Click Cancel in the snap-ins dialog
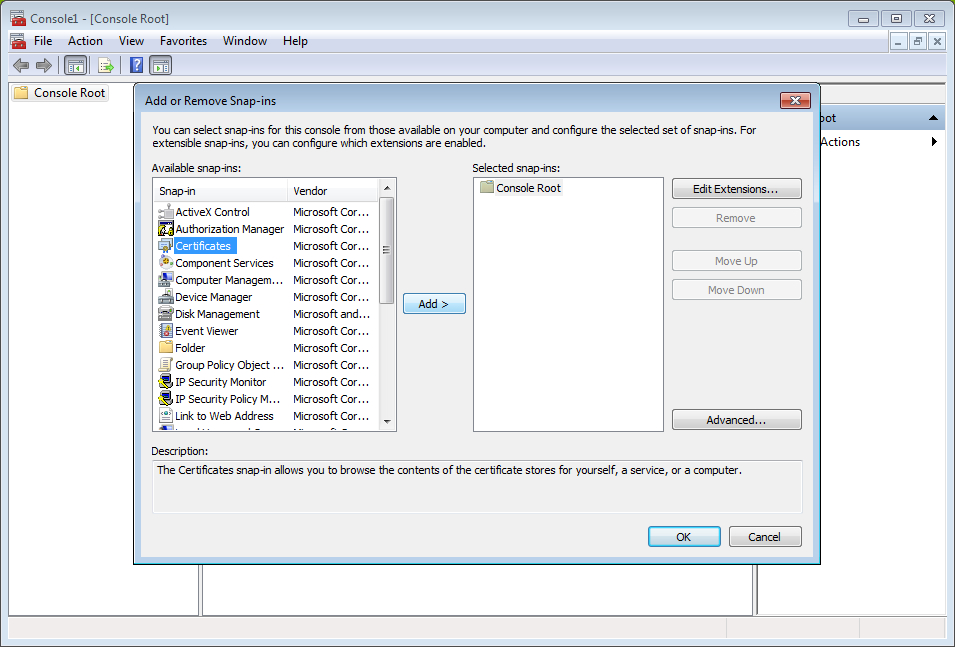 click(765, 537)
